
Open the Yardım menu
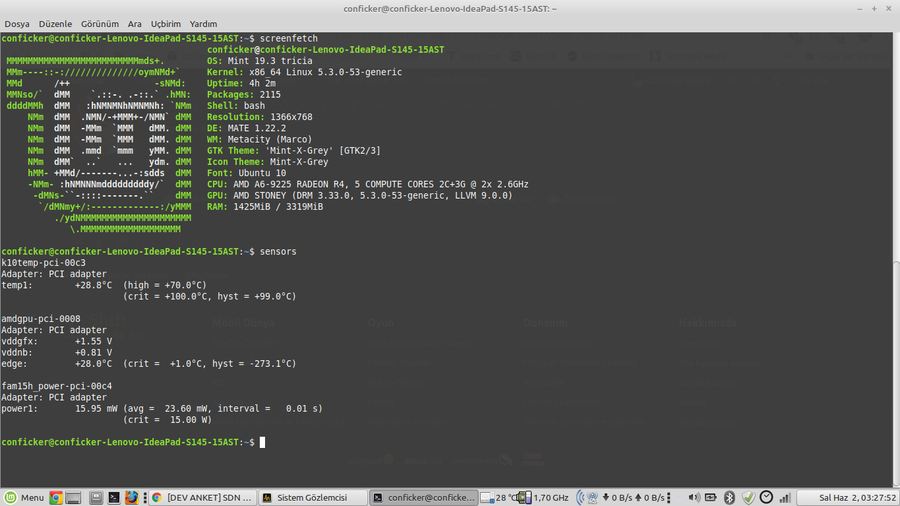(x=203, y=24)
